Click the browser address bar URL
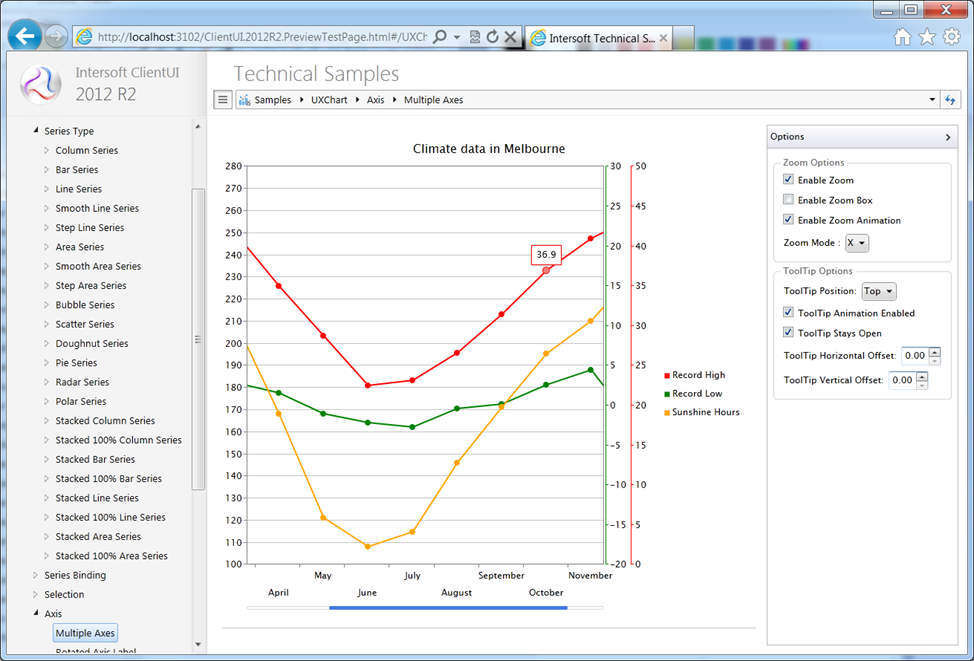 tap(262, 37)
